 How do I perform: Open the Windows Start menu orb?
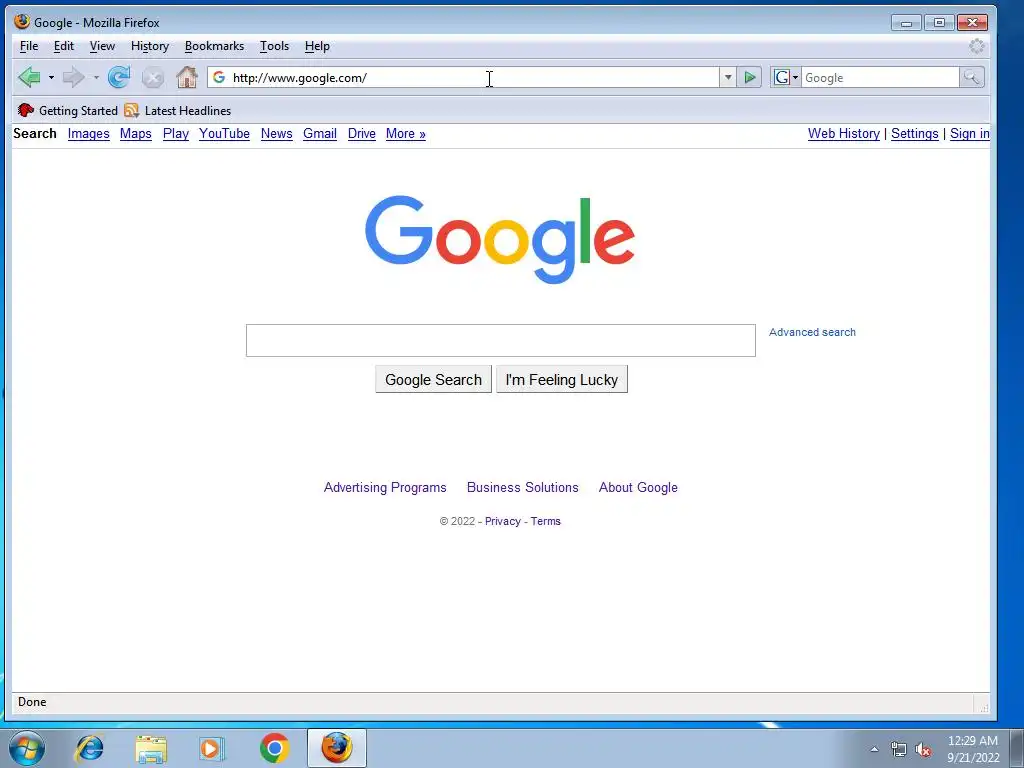[x=27, y=748]
